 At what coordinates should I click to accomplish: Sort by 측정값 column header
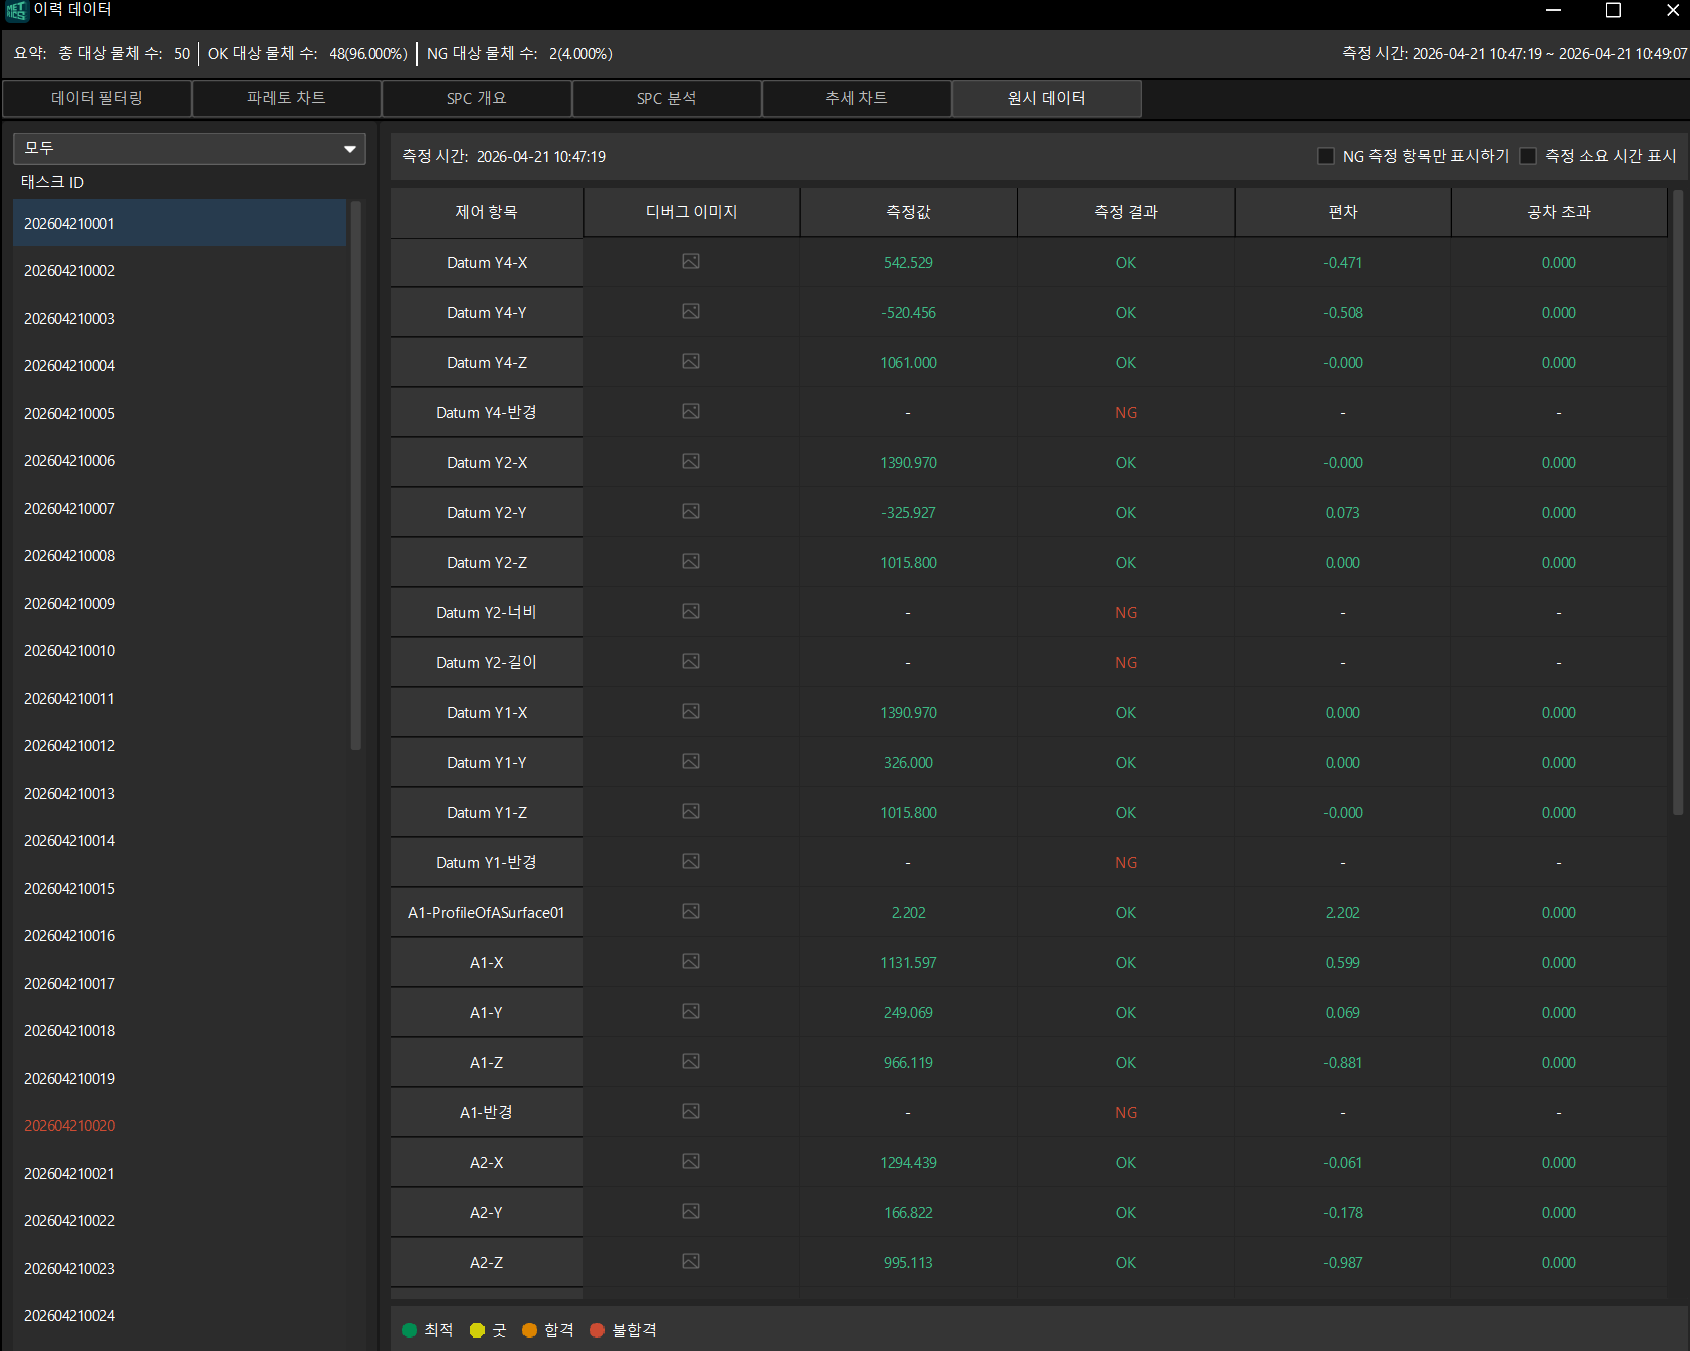point(908,212)
